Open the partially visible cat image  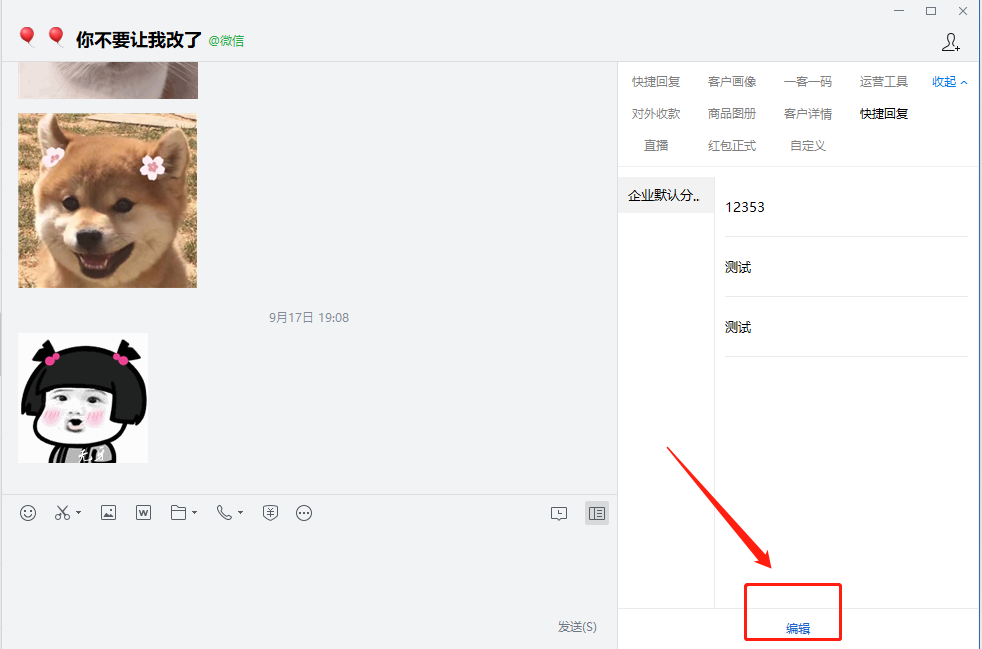[108, 80]
